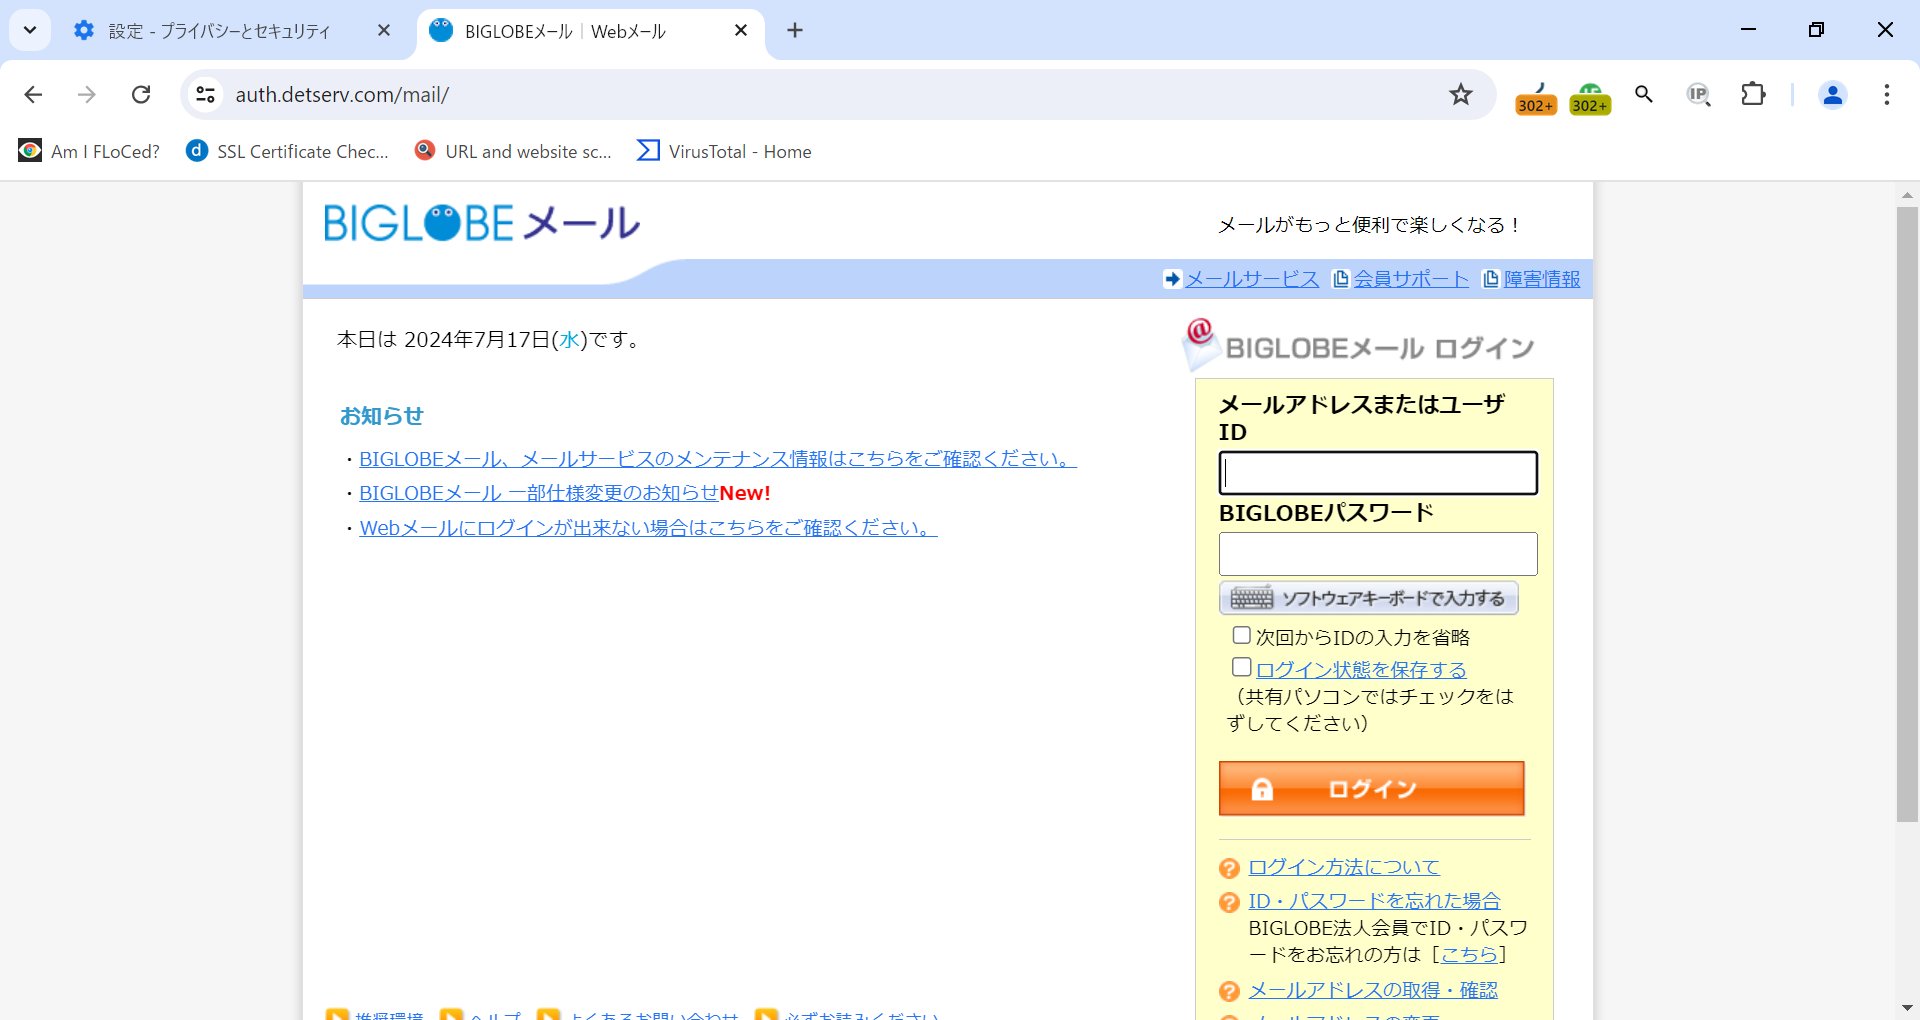Open VirusTotal - Home bookmark

(x=724, y=151)
